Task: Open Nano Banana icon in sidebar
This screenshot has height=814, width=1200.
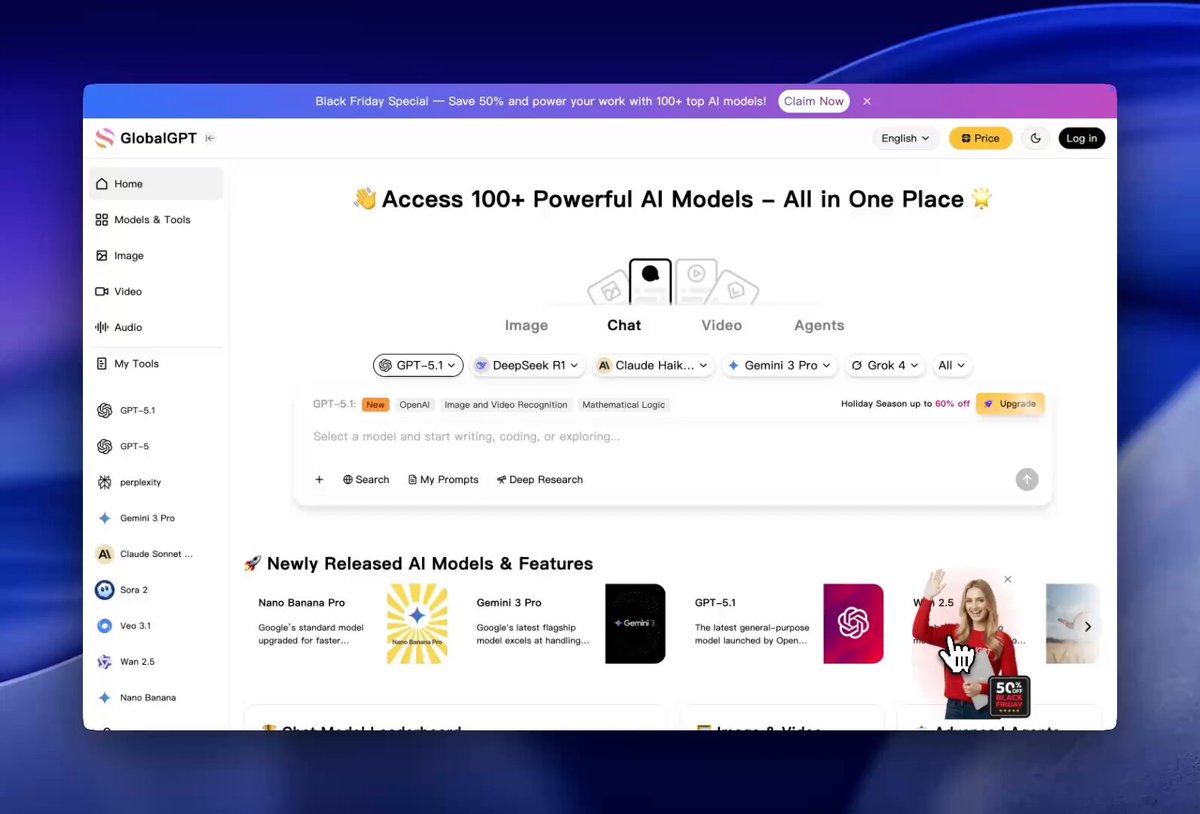Action: (104, 698)
